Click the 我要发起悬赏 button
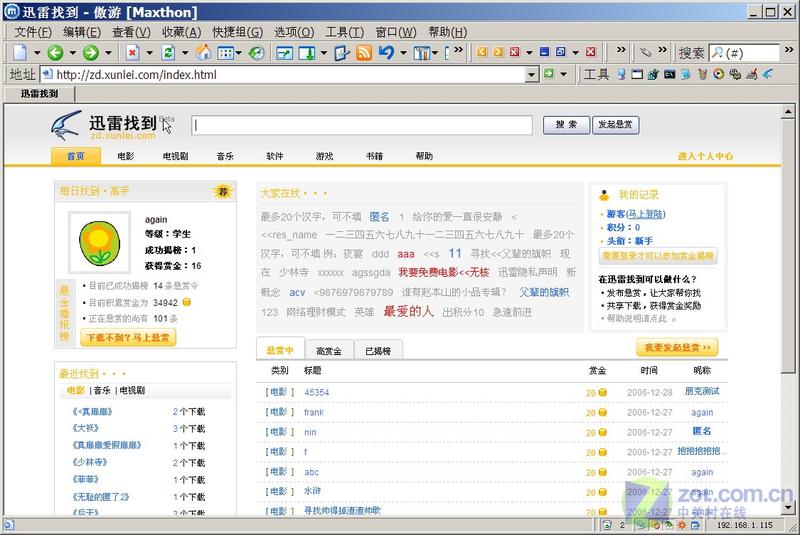The width and height of the screenshot is (800, 535). tap(677, 348)
